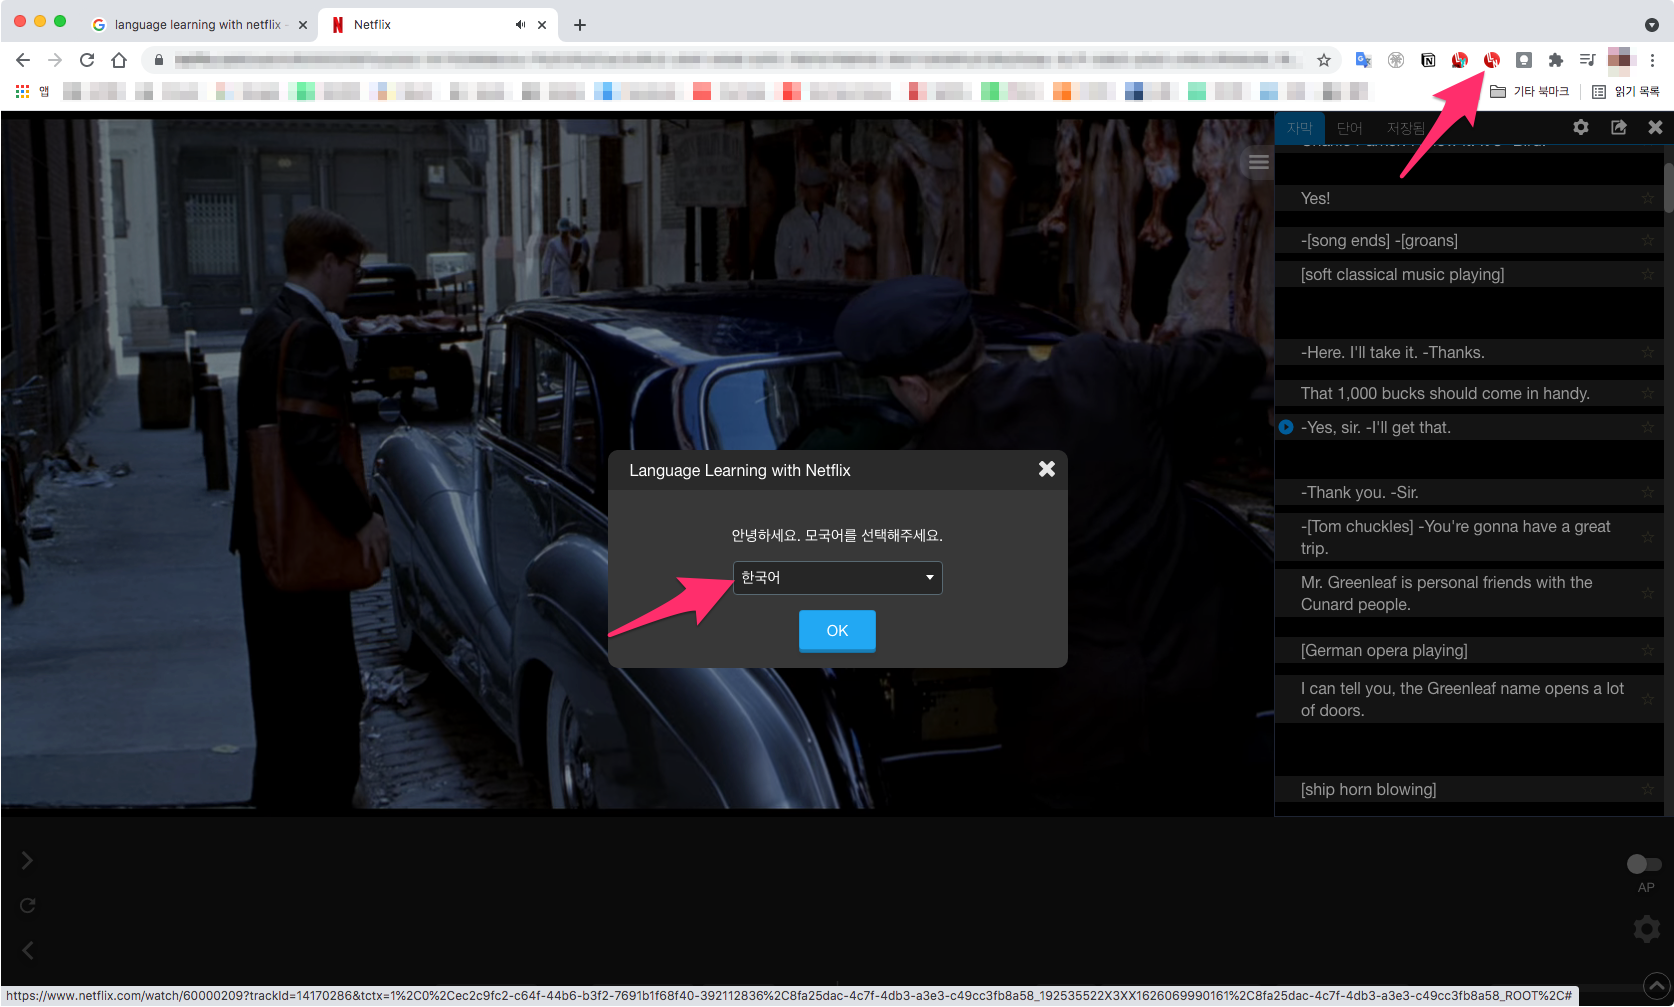The image size is (1674, 1007).
Task: Click the red-and-teal extension beside Notion
Action: (1460, 60)
